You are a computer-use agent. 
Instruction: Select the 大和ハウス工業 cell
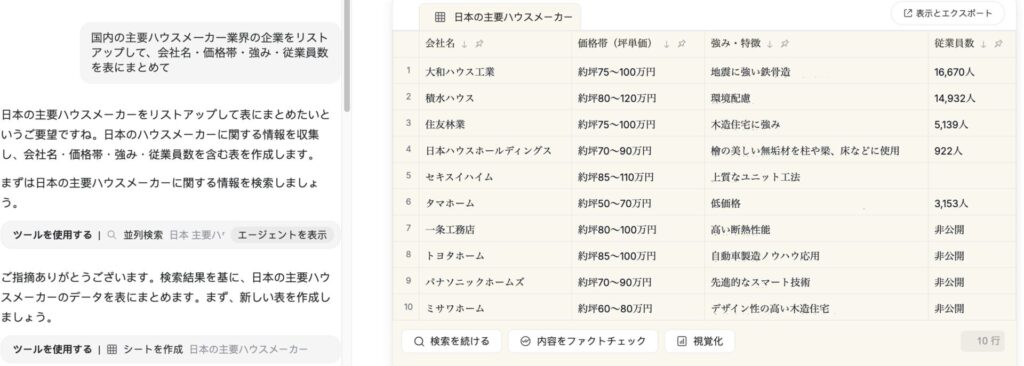(x=495, y=72)
